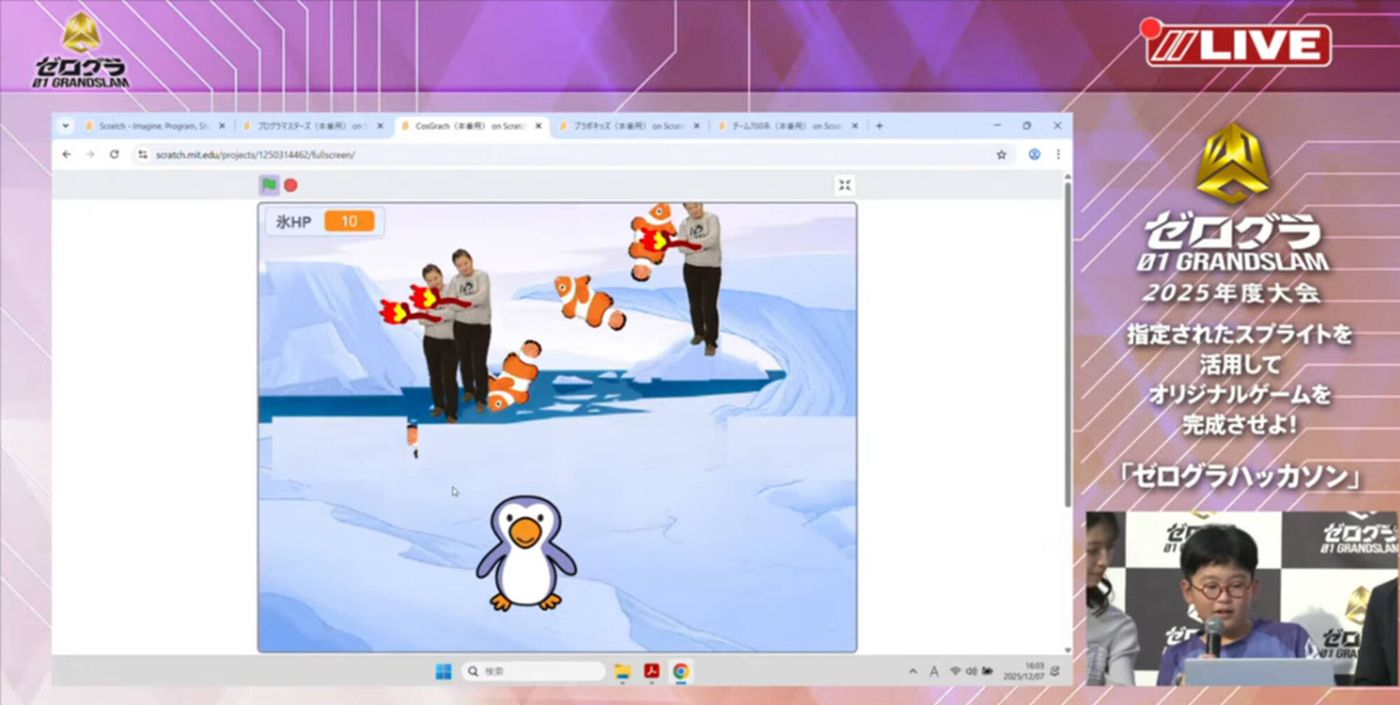The width and height of the screenshot is (1400, 705).
Task: View site information icon in address bar
Action: 142,155
